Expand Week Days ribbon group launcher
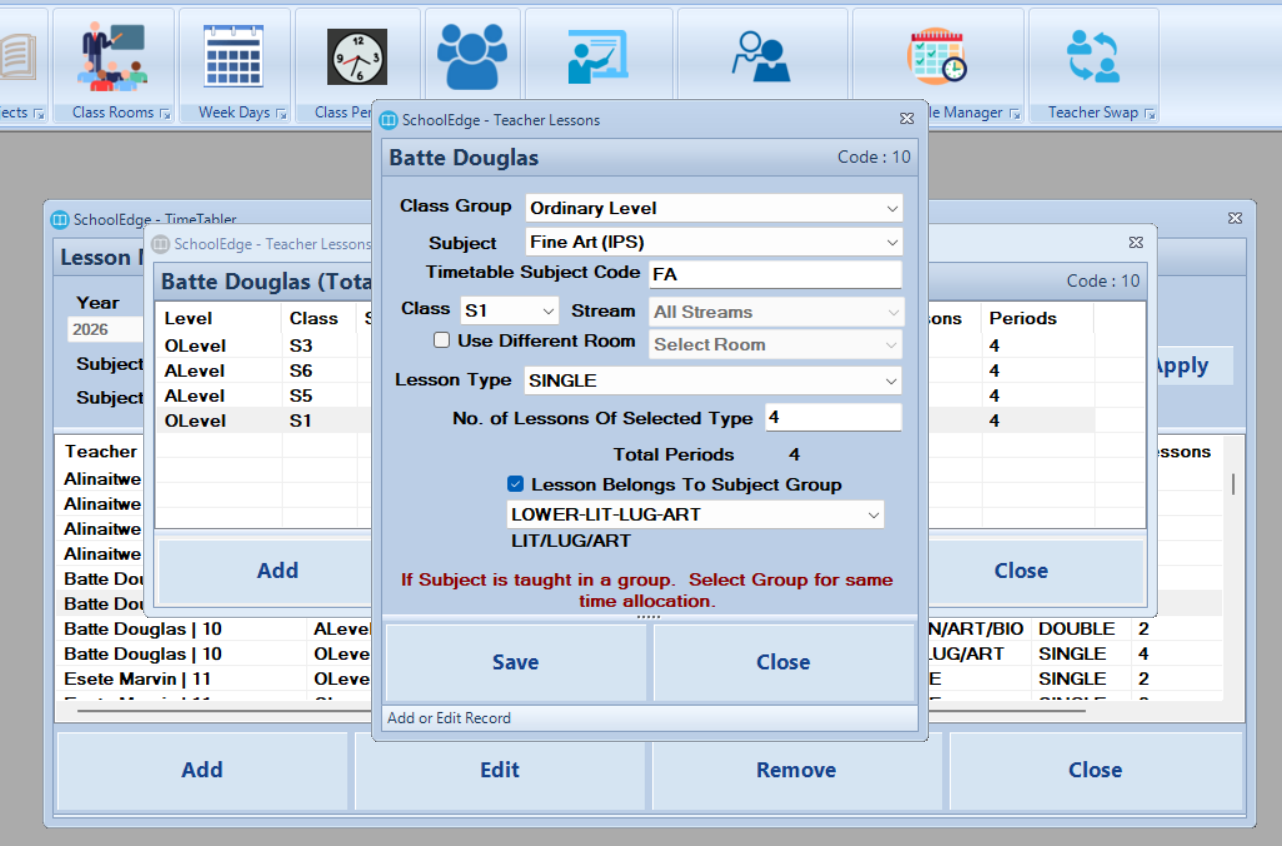Image resolution: width=1282 pixels, height=846 pixels. tap(281, 113)
